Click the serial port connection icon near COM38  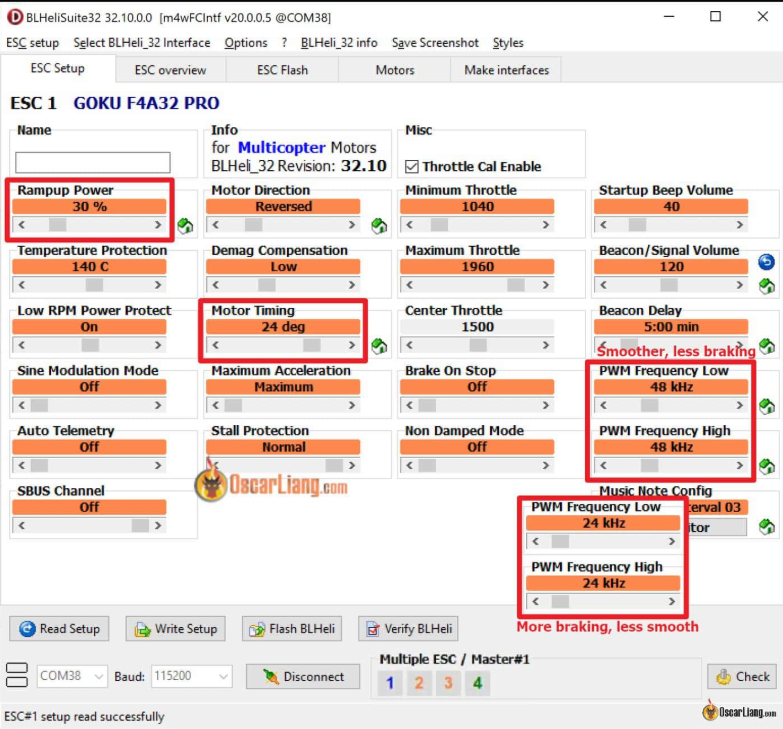pos(16,675)
